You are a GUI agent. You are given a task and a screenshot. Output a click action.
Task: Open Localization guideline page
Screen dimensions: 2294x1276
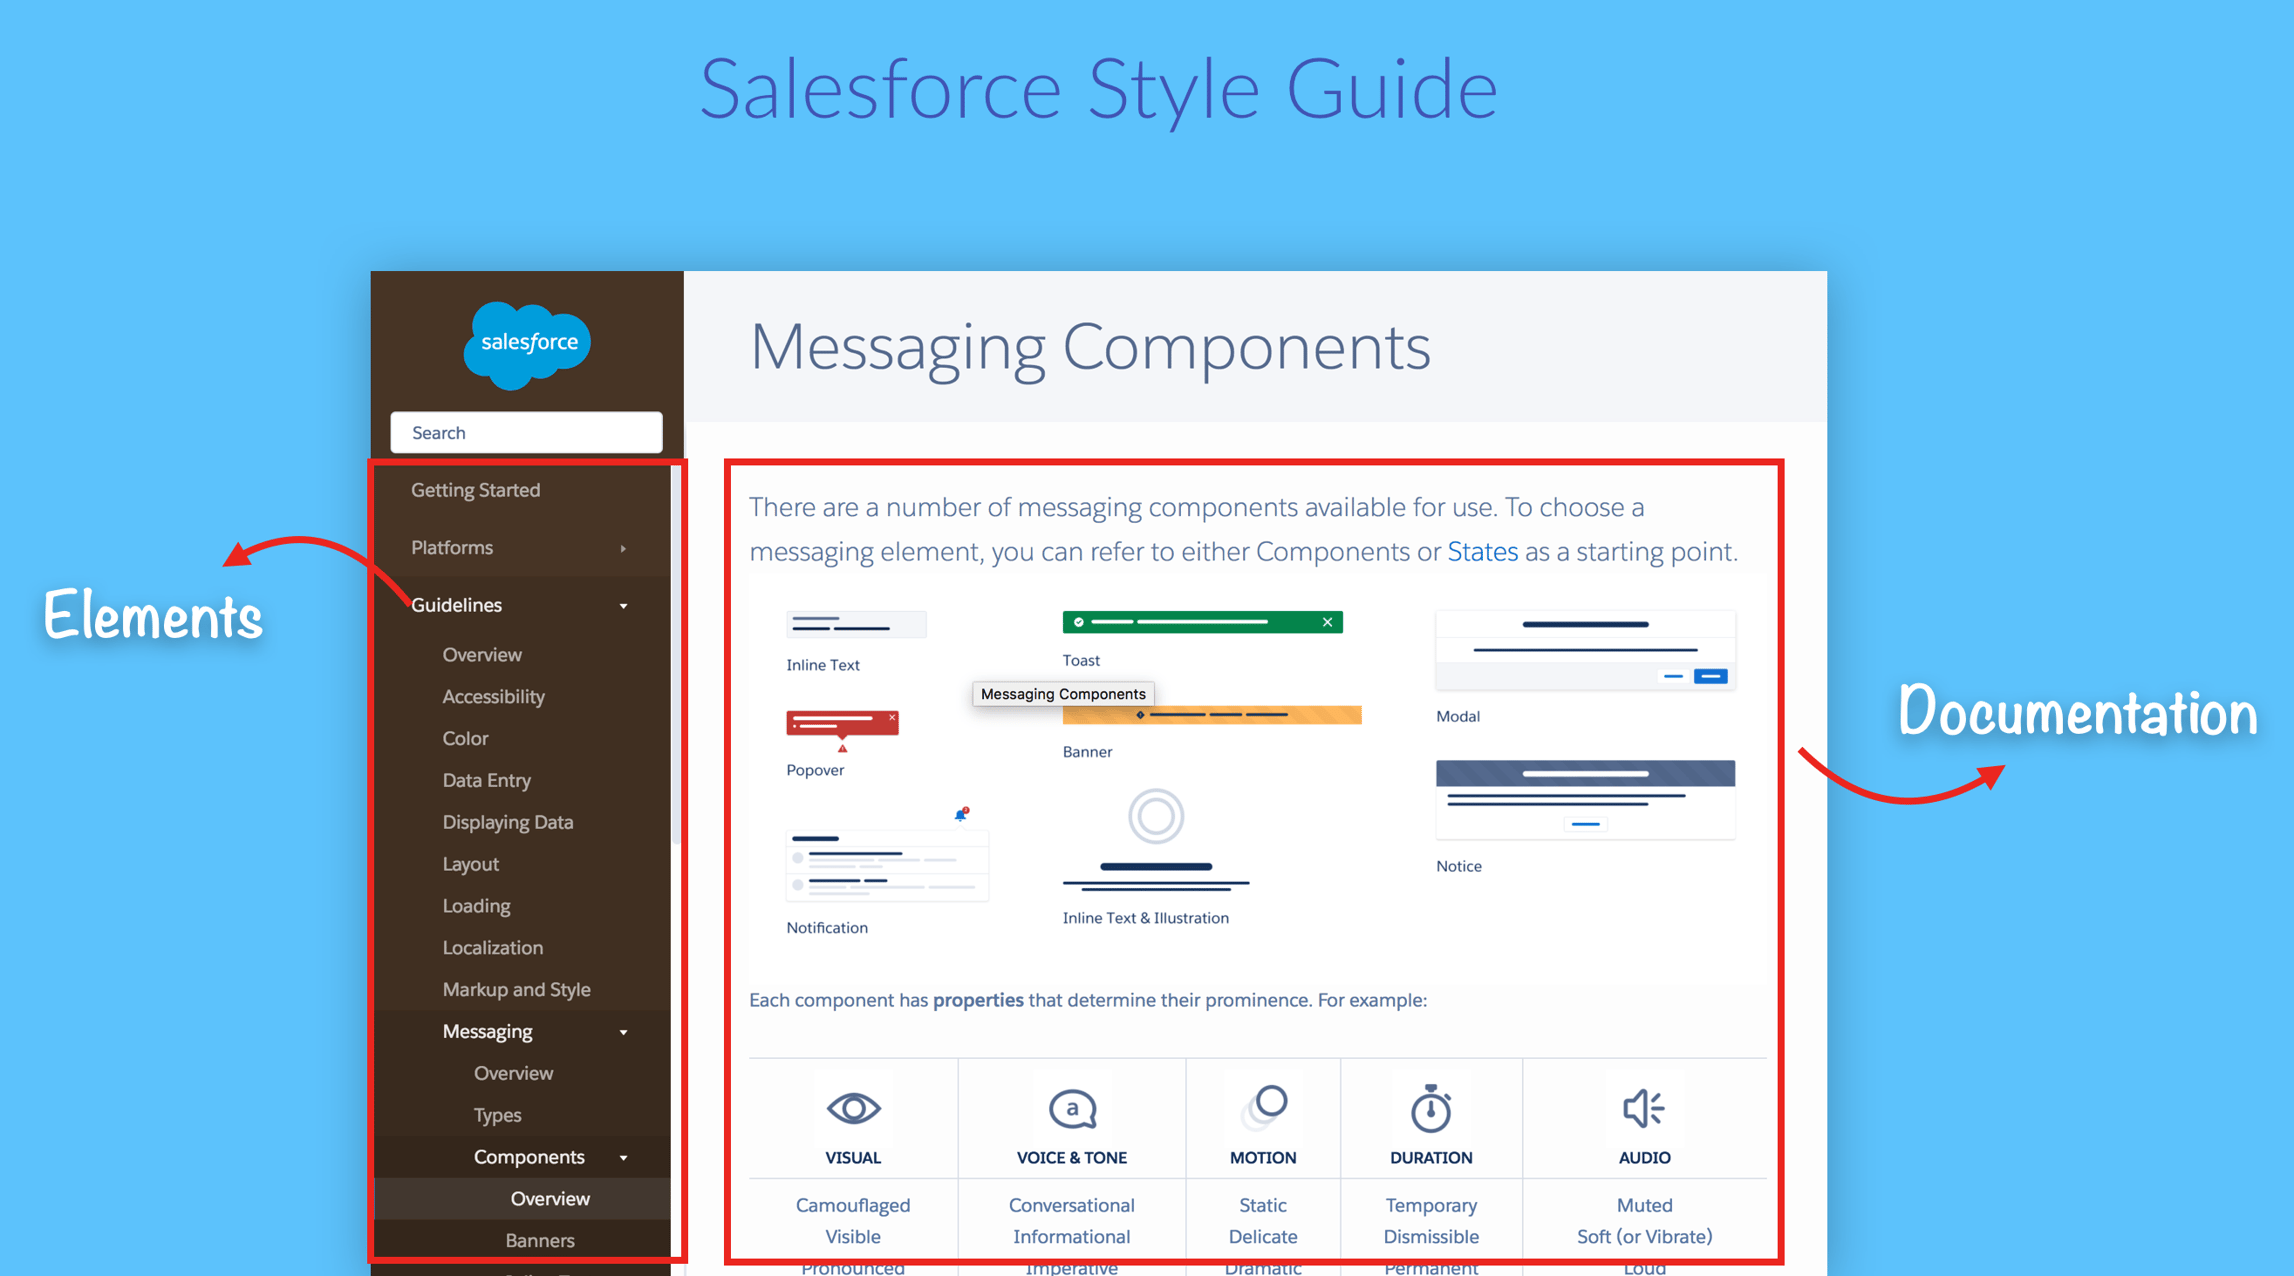coord(493,947)
